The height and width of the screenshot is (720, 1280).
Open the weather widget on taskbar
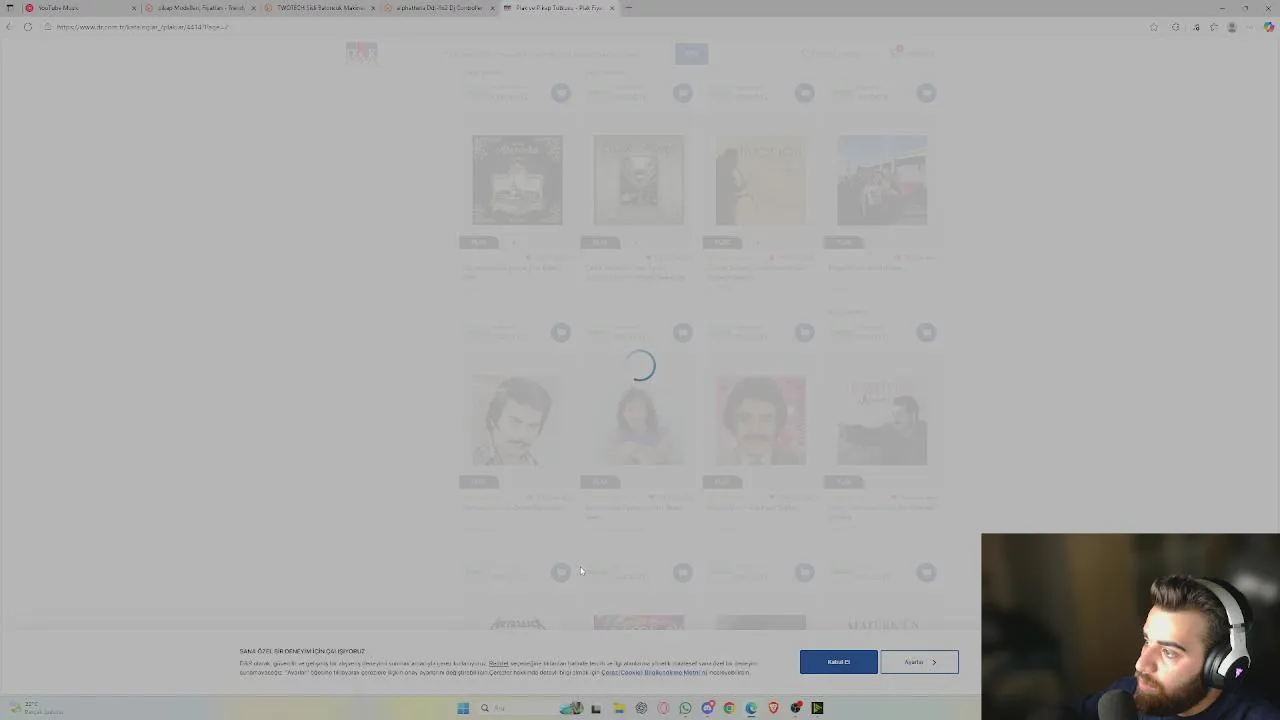click(35, 708)
